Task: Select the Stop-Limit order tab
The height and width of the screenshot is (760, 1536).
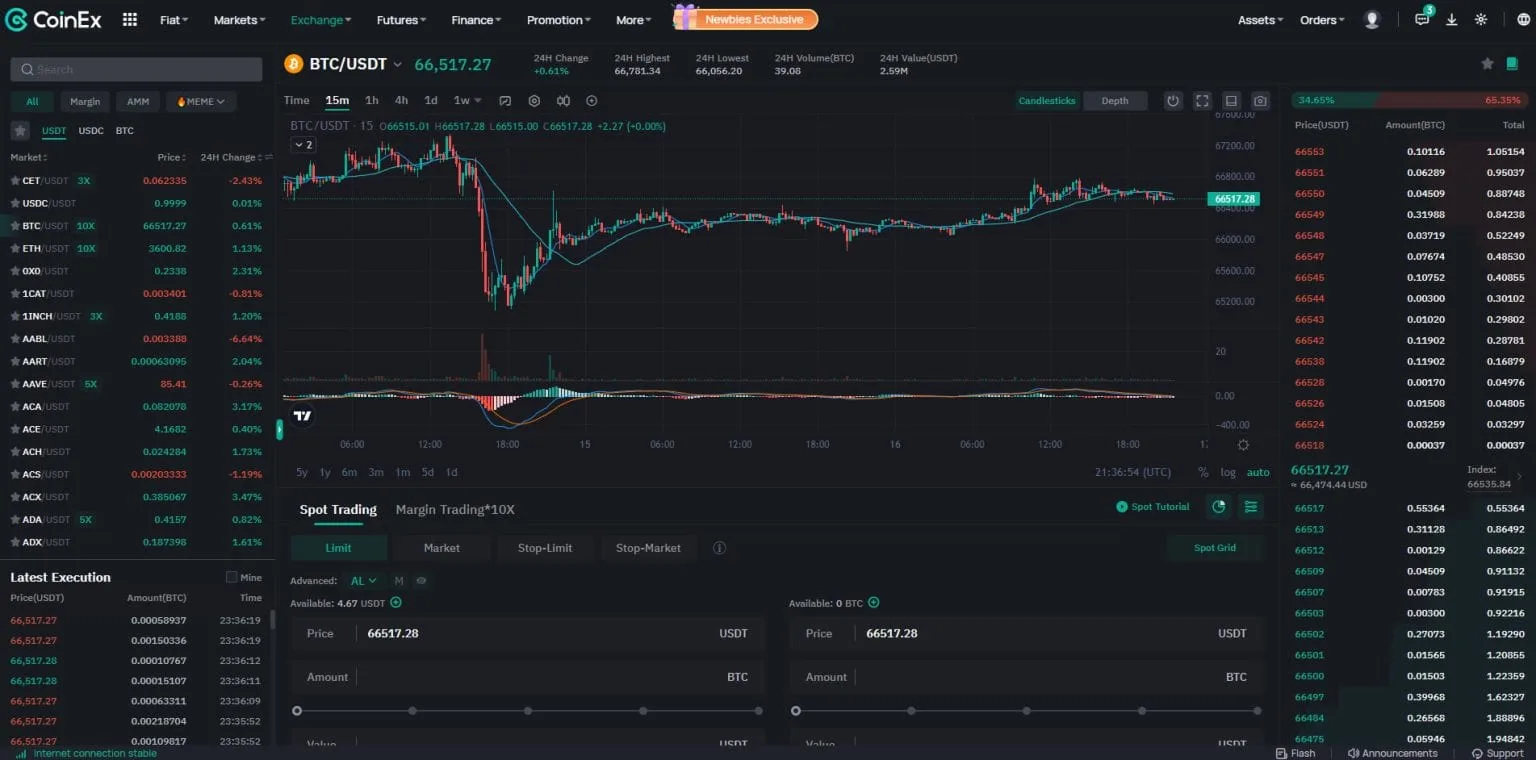Action: [545, 548]
